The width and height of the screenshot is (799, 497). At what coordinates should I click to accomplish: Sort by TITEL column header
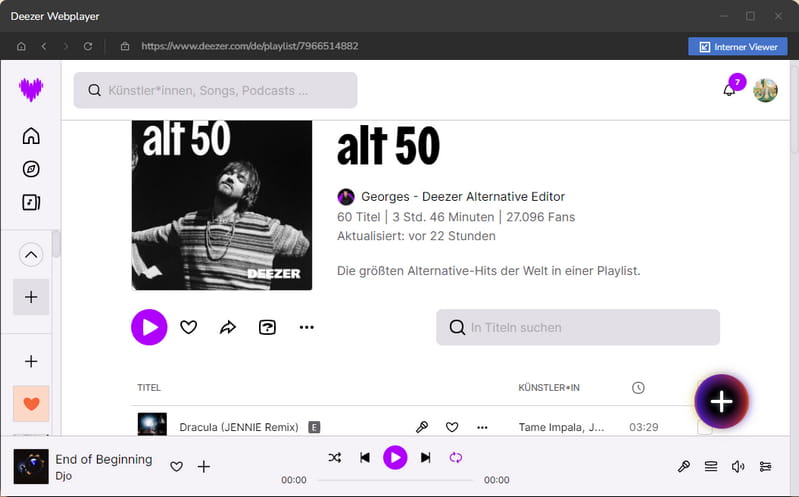point(149,387)
